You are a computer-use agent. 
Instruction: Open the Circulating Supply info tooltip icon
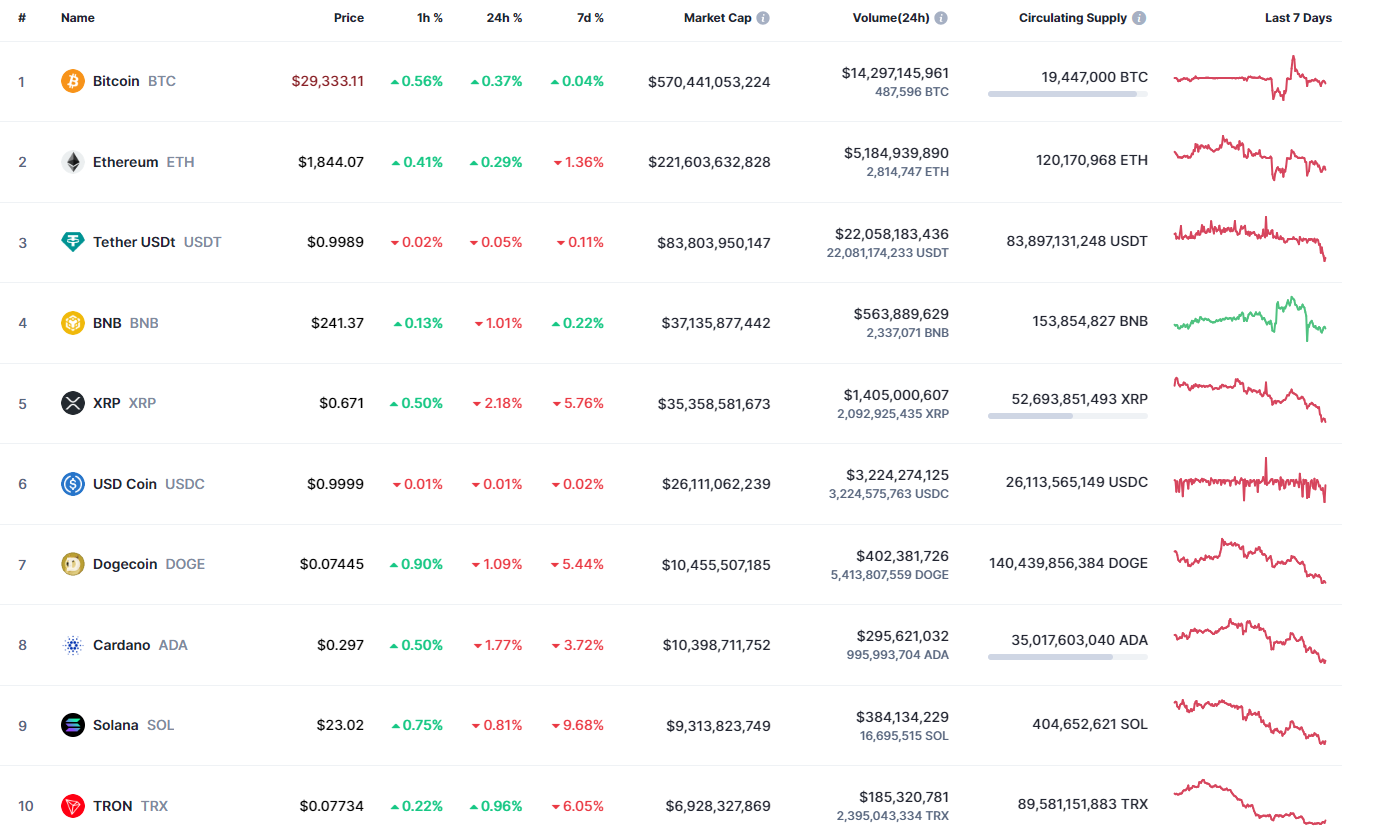(1137, 17)
